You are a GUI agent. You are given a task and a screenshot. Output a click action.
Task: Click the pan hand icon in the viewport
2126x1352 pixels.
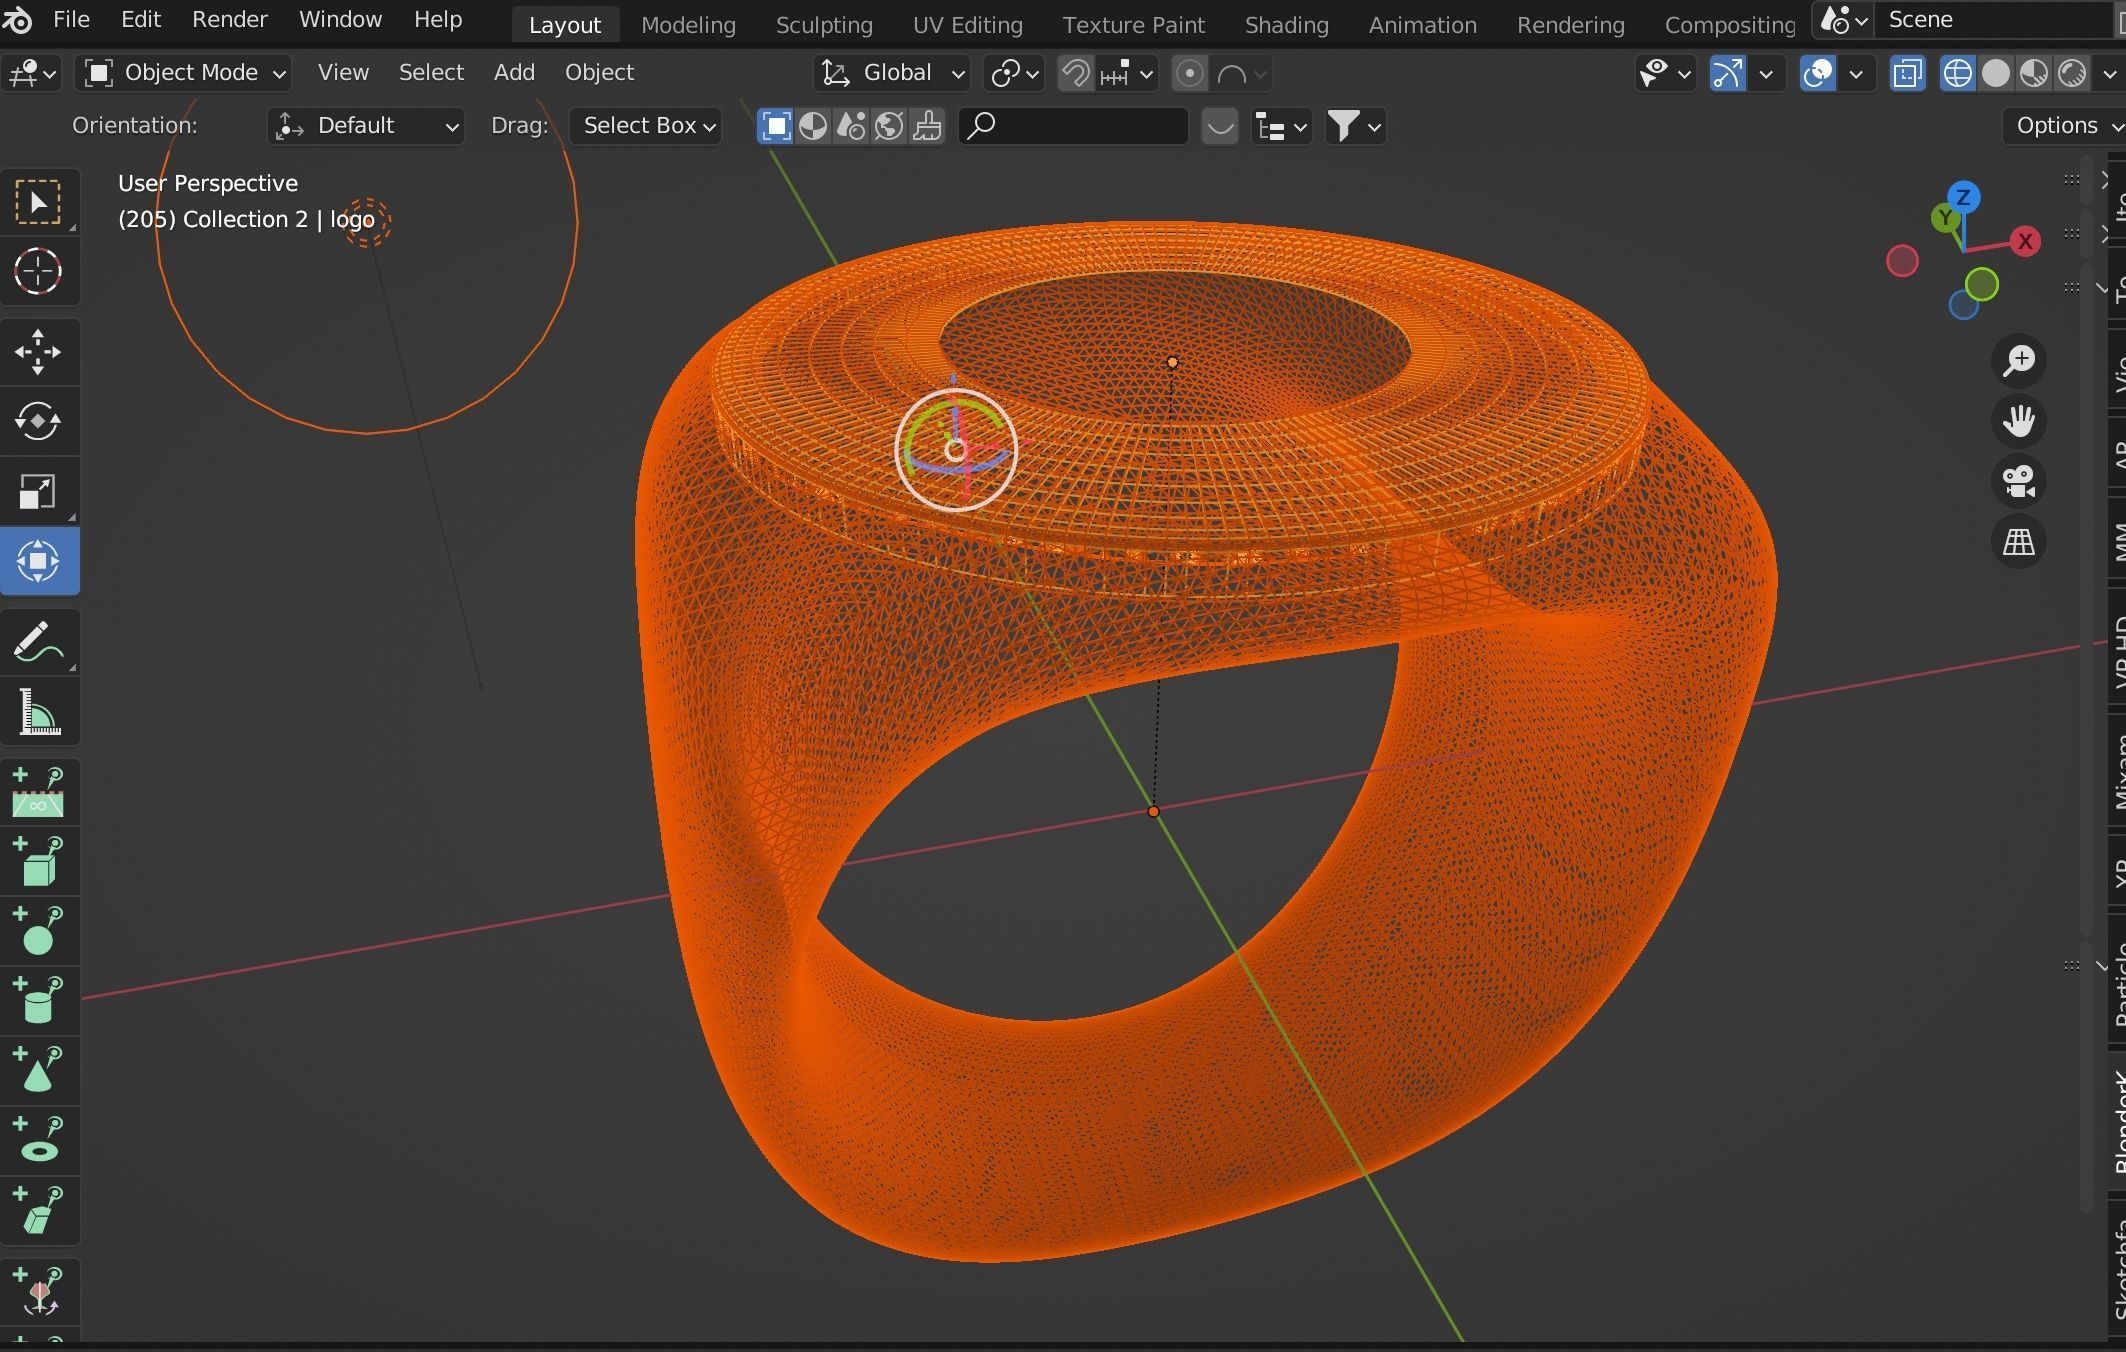2019,421
